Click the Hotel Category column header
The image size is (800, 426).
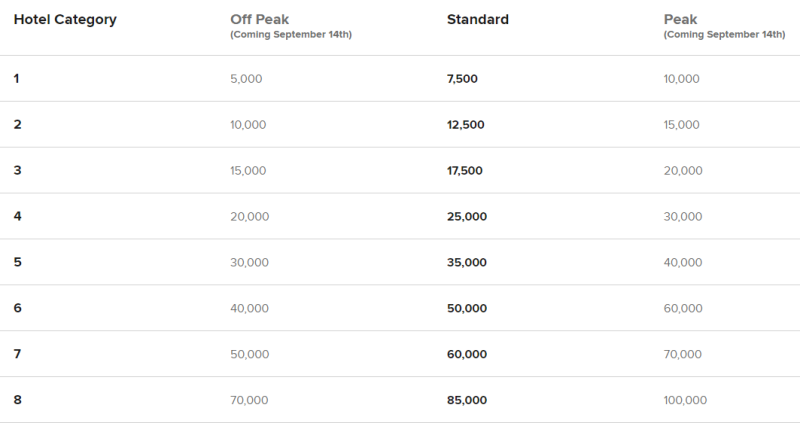click(65, 20)
